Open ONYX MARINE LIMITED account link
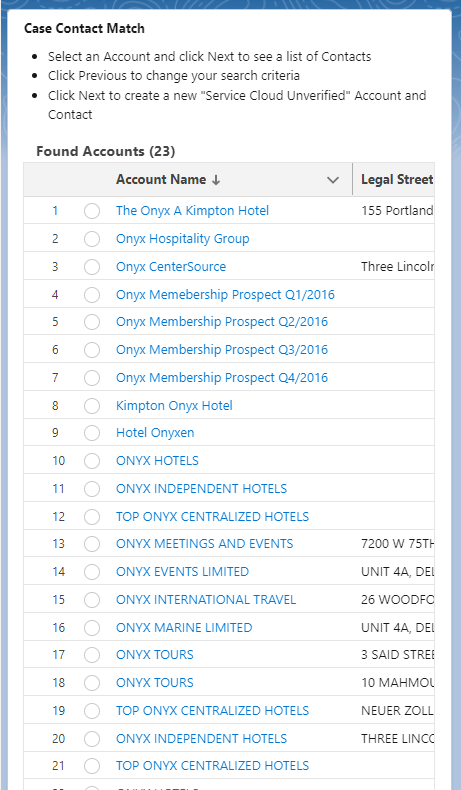This screenshot has height=790, width=461. [x=184, y=628]
